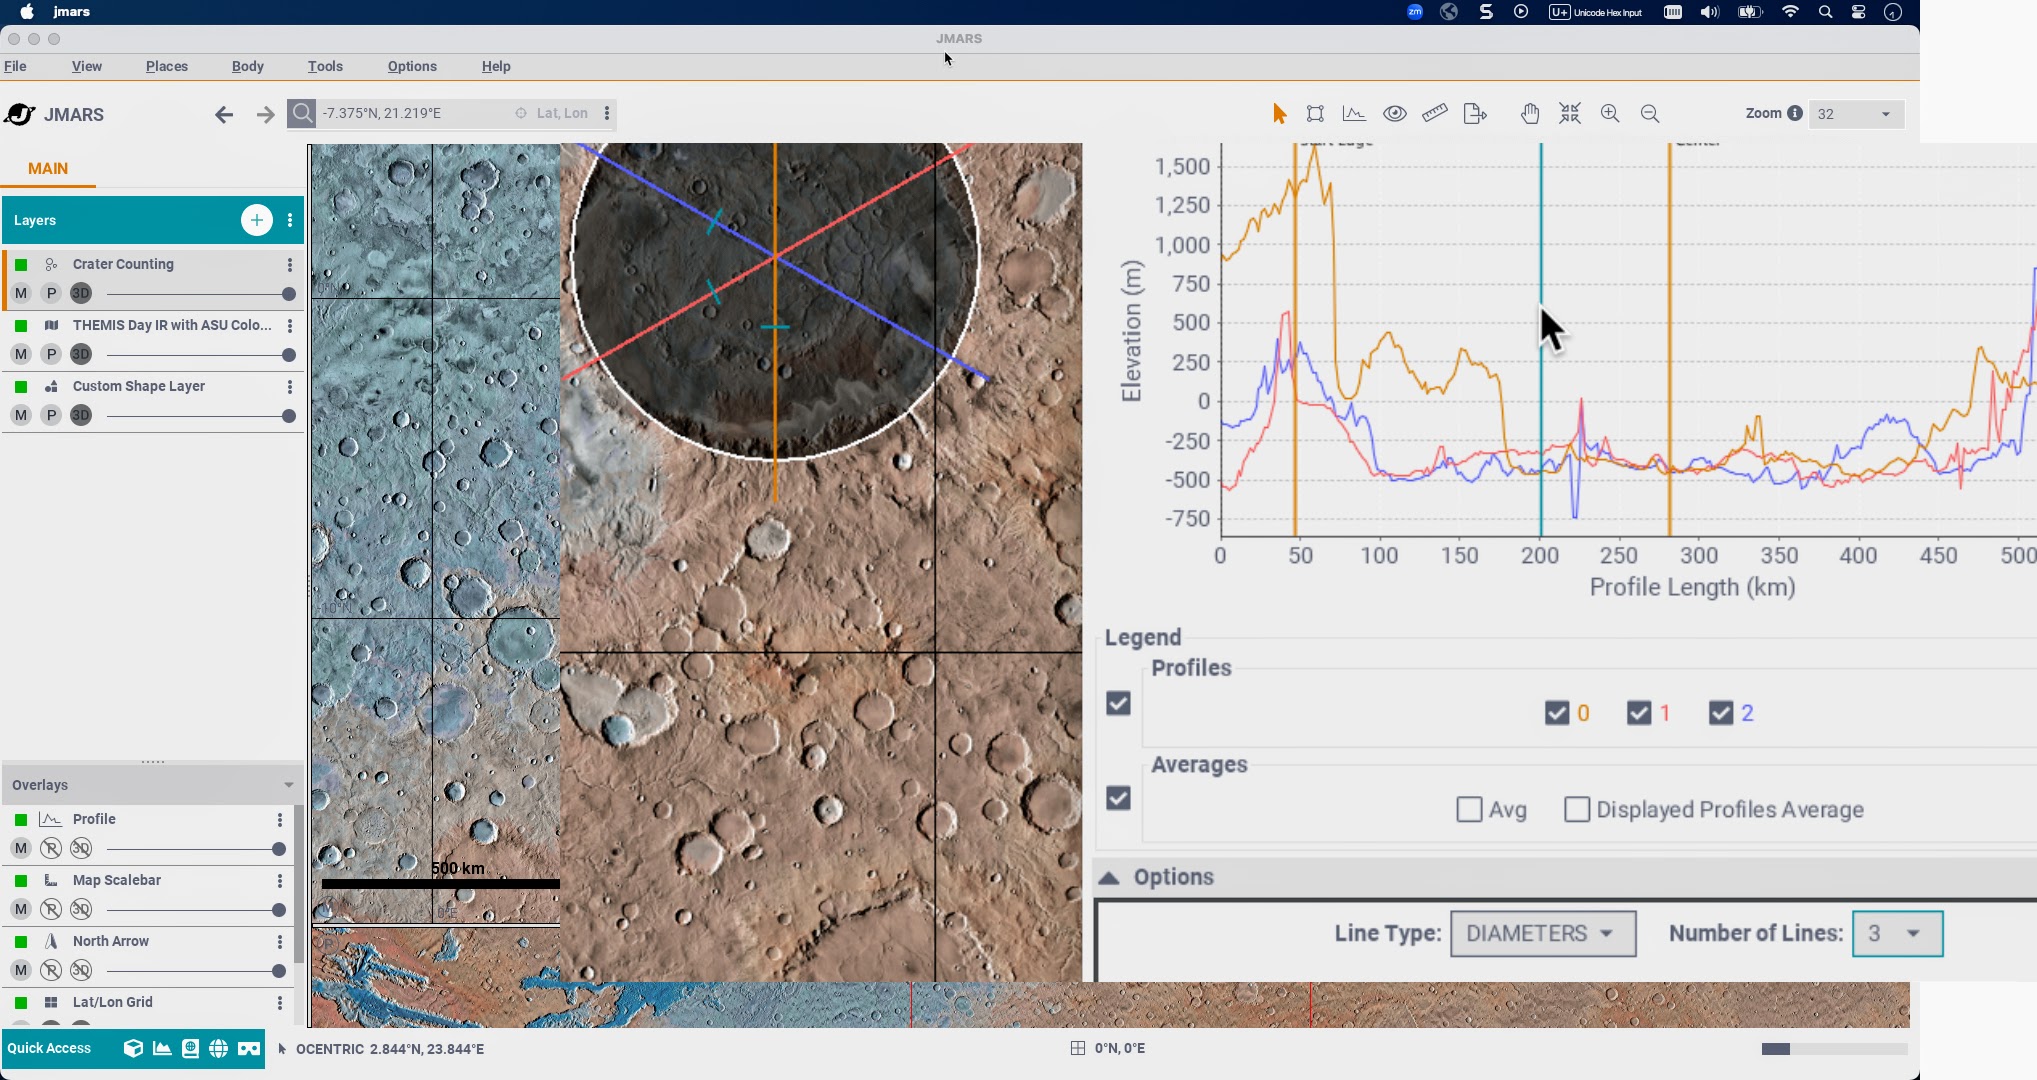The height and width of the screenshot is (1080, 2037).
Task: Open the Layers panel kebab menu
Action: (290, 220)
